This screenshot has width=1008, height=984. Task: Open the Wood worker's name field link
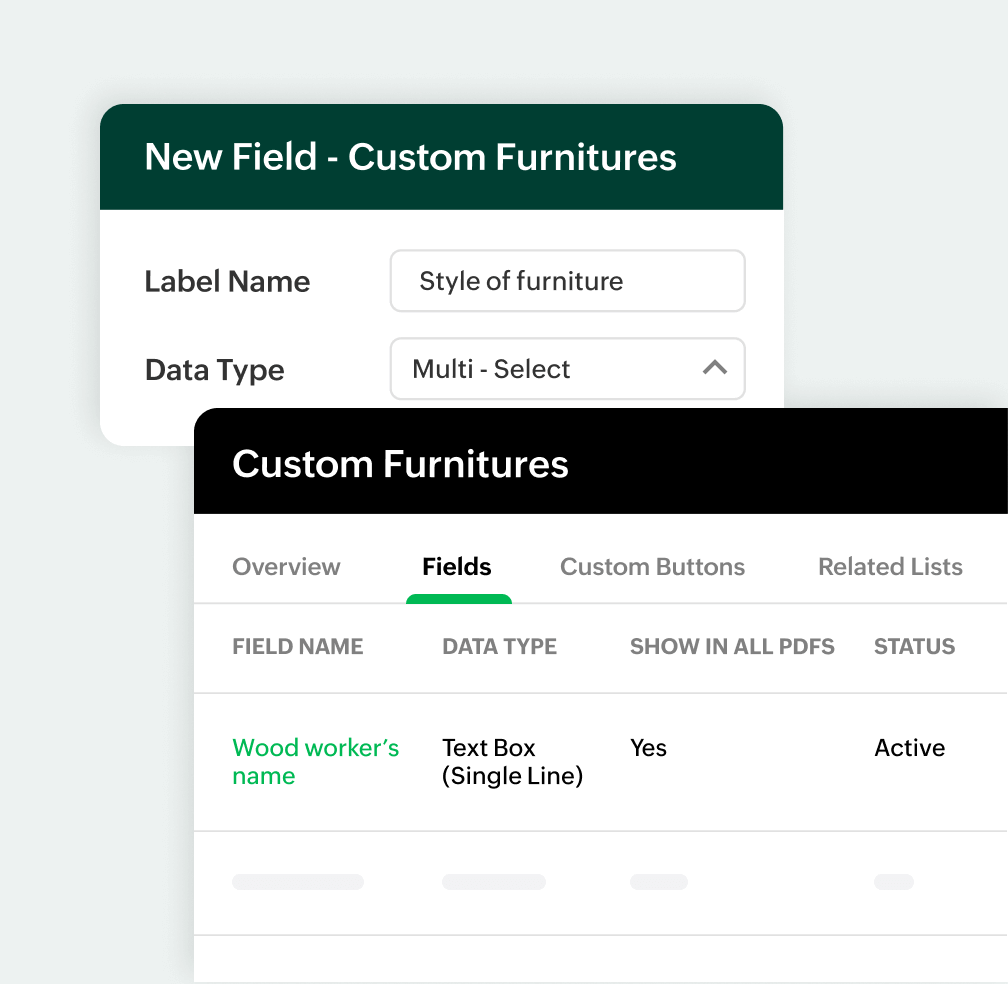(x=315, y=761)
